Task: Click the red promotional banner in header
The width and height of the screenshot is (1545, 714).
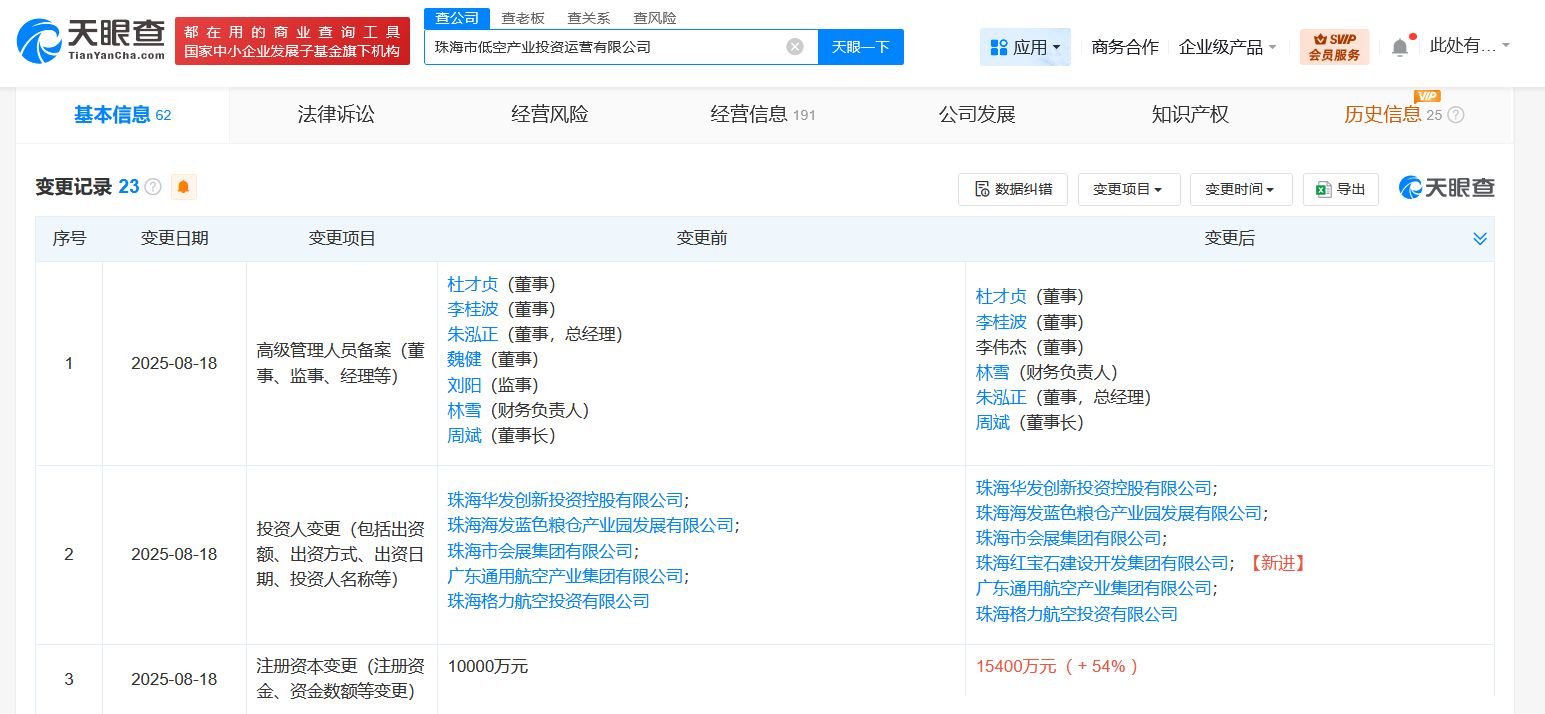Action: coord(292,41)
